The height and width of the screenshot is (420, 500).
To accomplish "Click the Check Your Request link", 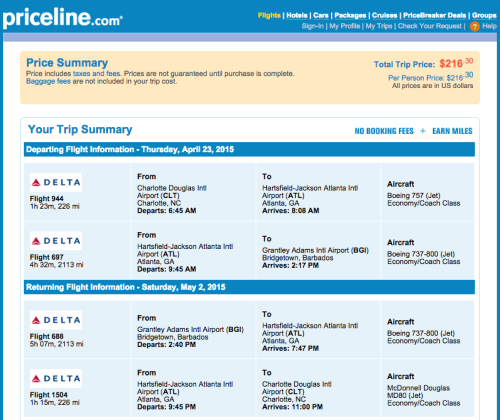I will [x=430, y=26].
